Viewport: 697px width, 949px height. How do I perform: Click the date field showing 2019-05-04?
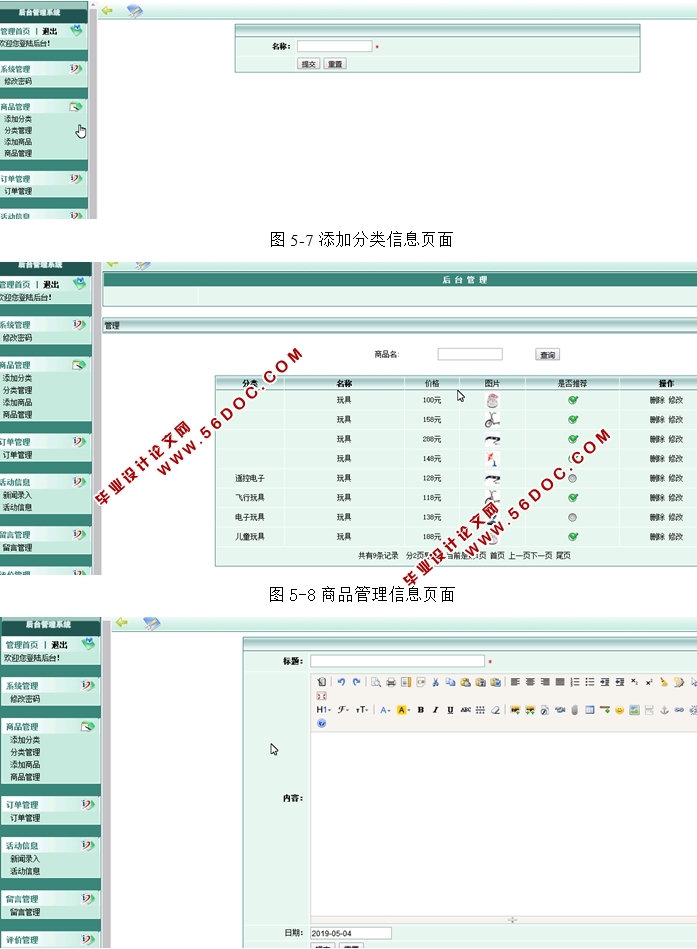point(350,933)
